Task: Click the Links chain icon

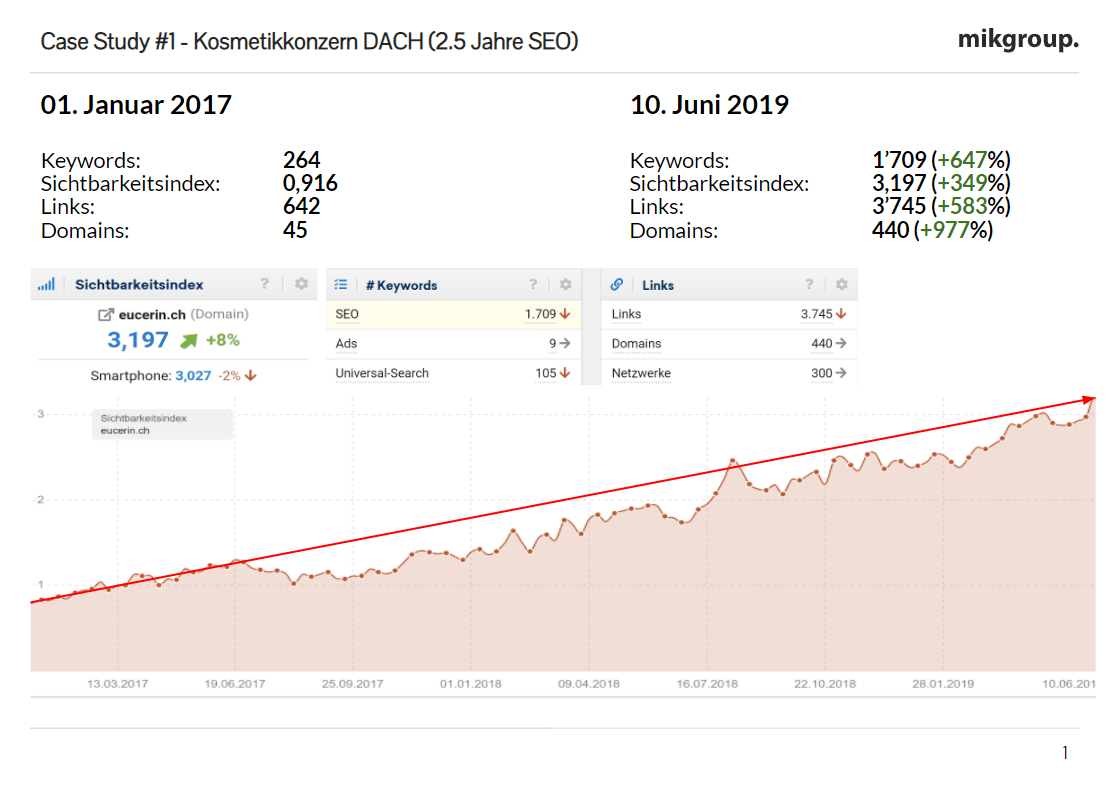Action: point(617,285)
